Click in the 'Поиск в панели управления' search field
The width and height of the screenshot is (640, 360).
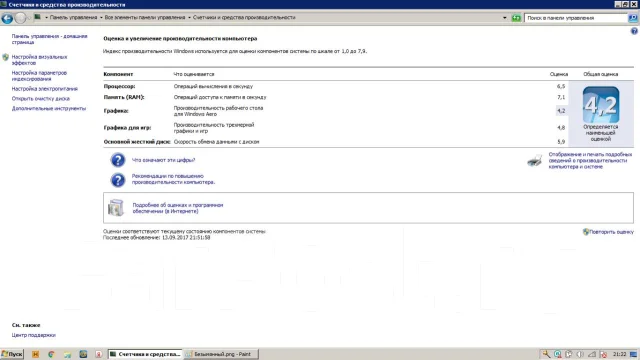[x=576, y=18]
